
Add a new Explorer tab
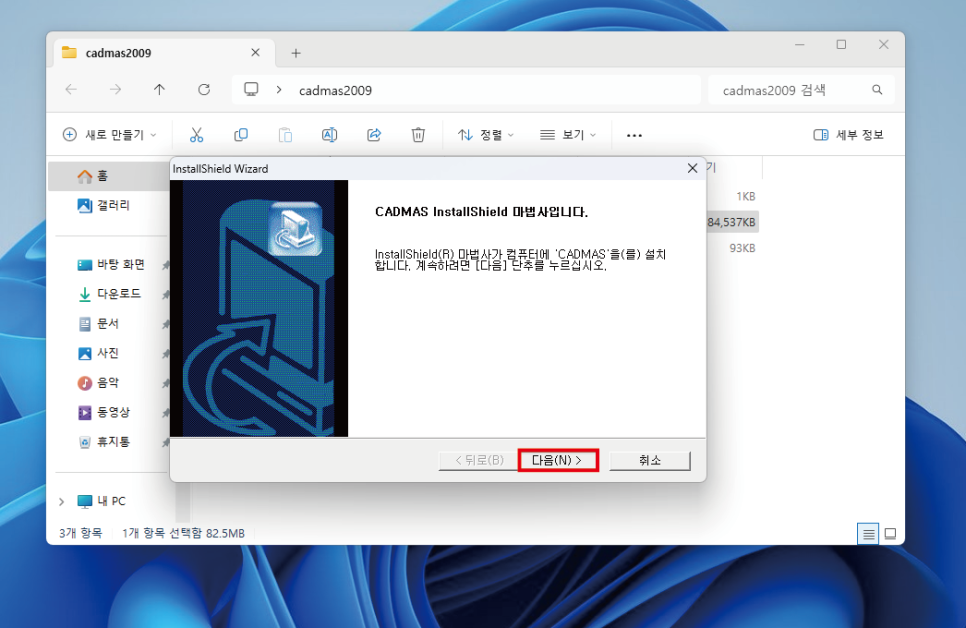click(x=296, y=54)
